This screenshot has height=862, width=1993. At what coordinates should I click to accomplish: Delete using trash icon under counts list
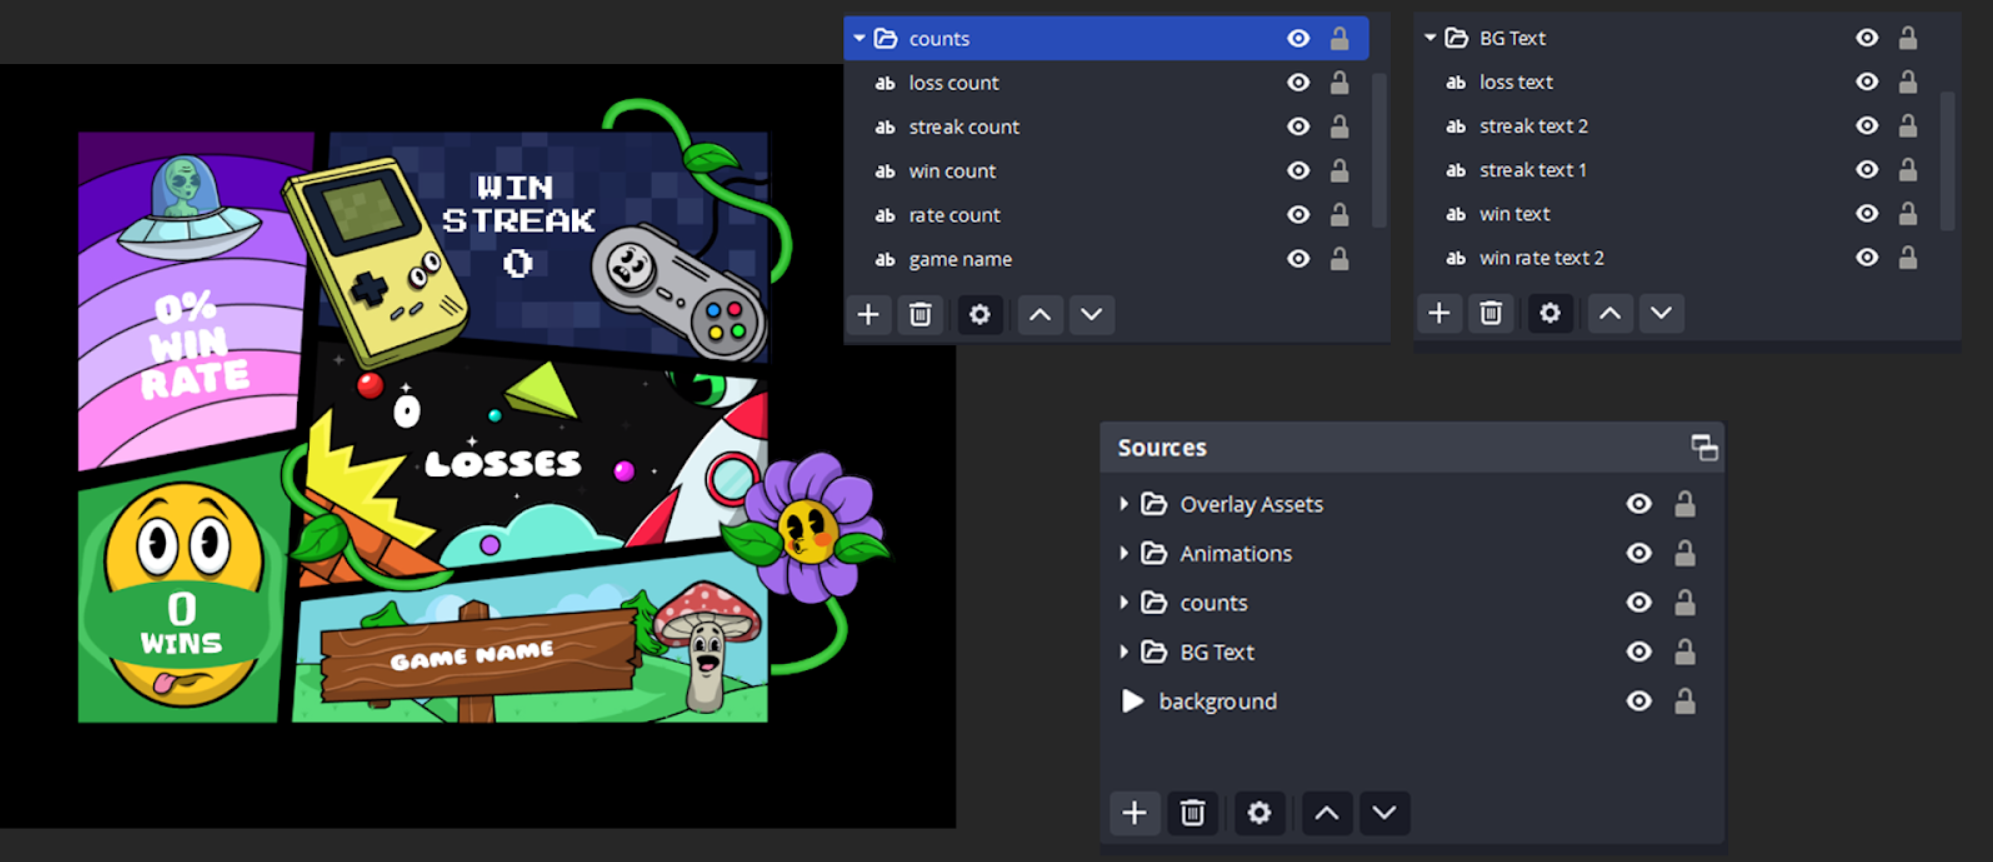pyautogui.click(x=920, y=315)
